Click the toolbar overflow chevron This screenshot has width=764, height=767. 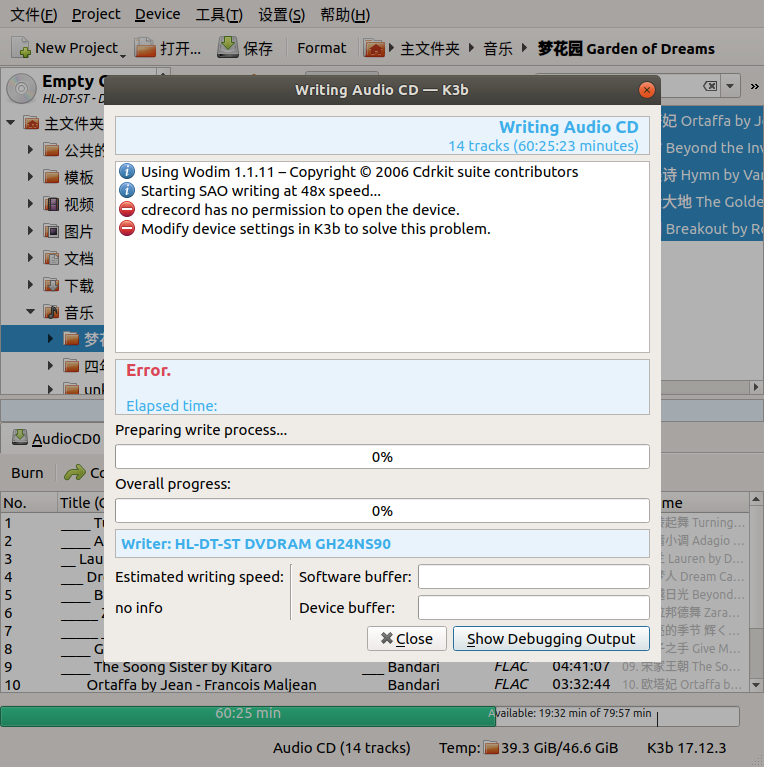754,87
